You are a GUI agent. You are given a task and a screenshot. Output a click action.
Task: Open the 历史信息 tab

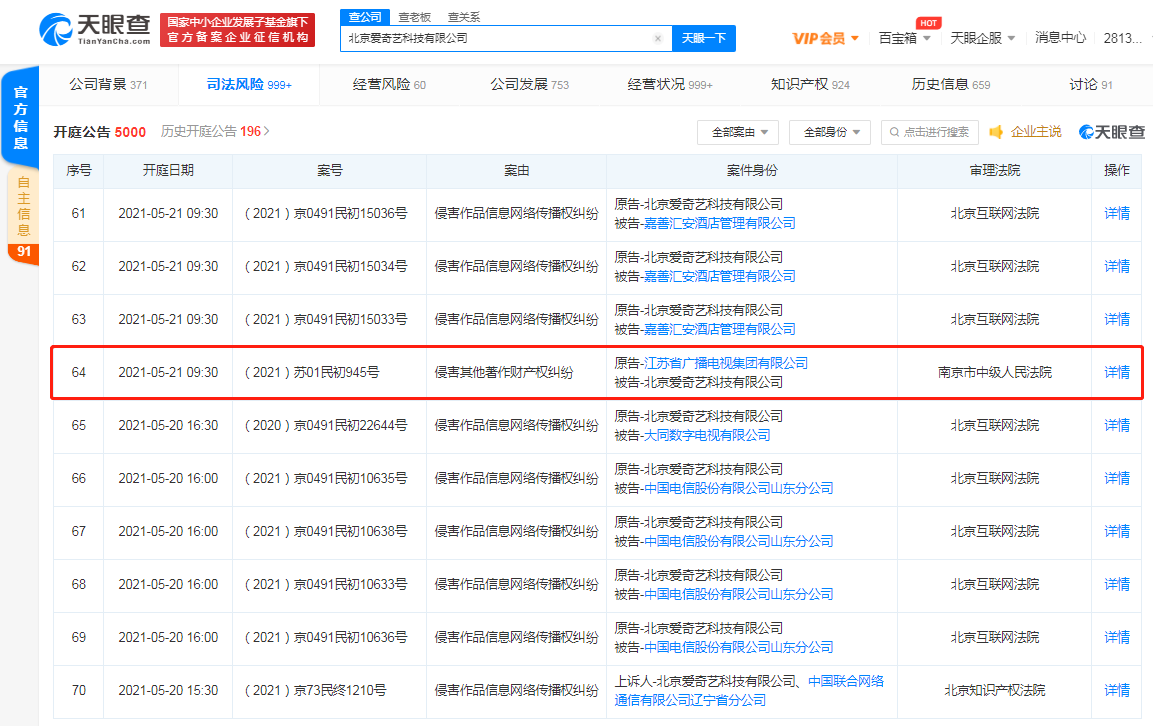(x=951, y=85)
